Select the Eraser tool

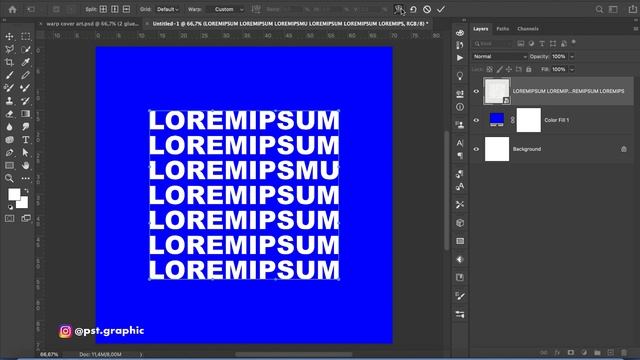pos(9,114)
